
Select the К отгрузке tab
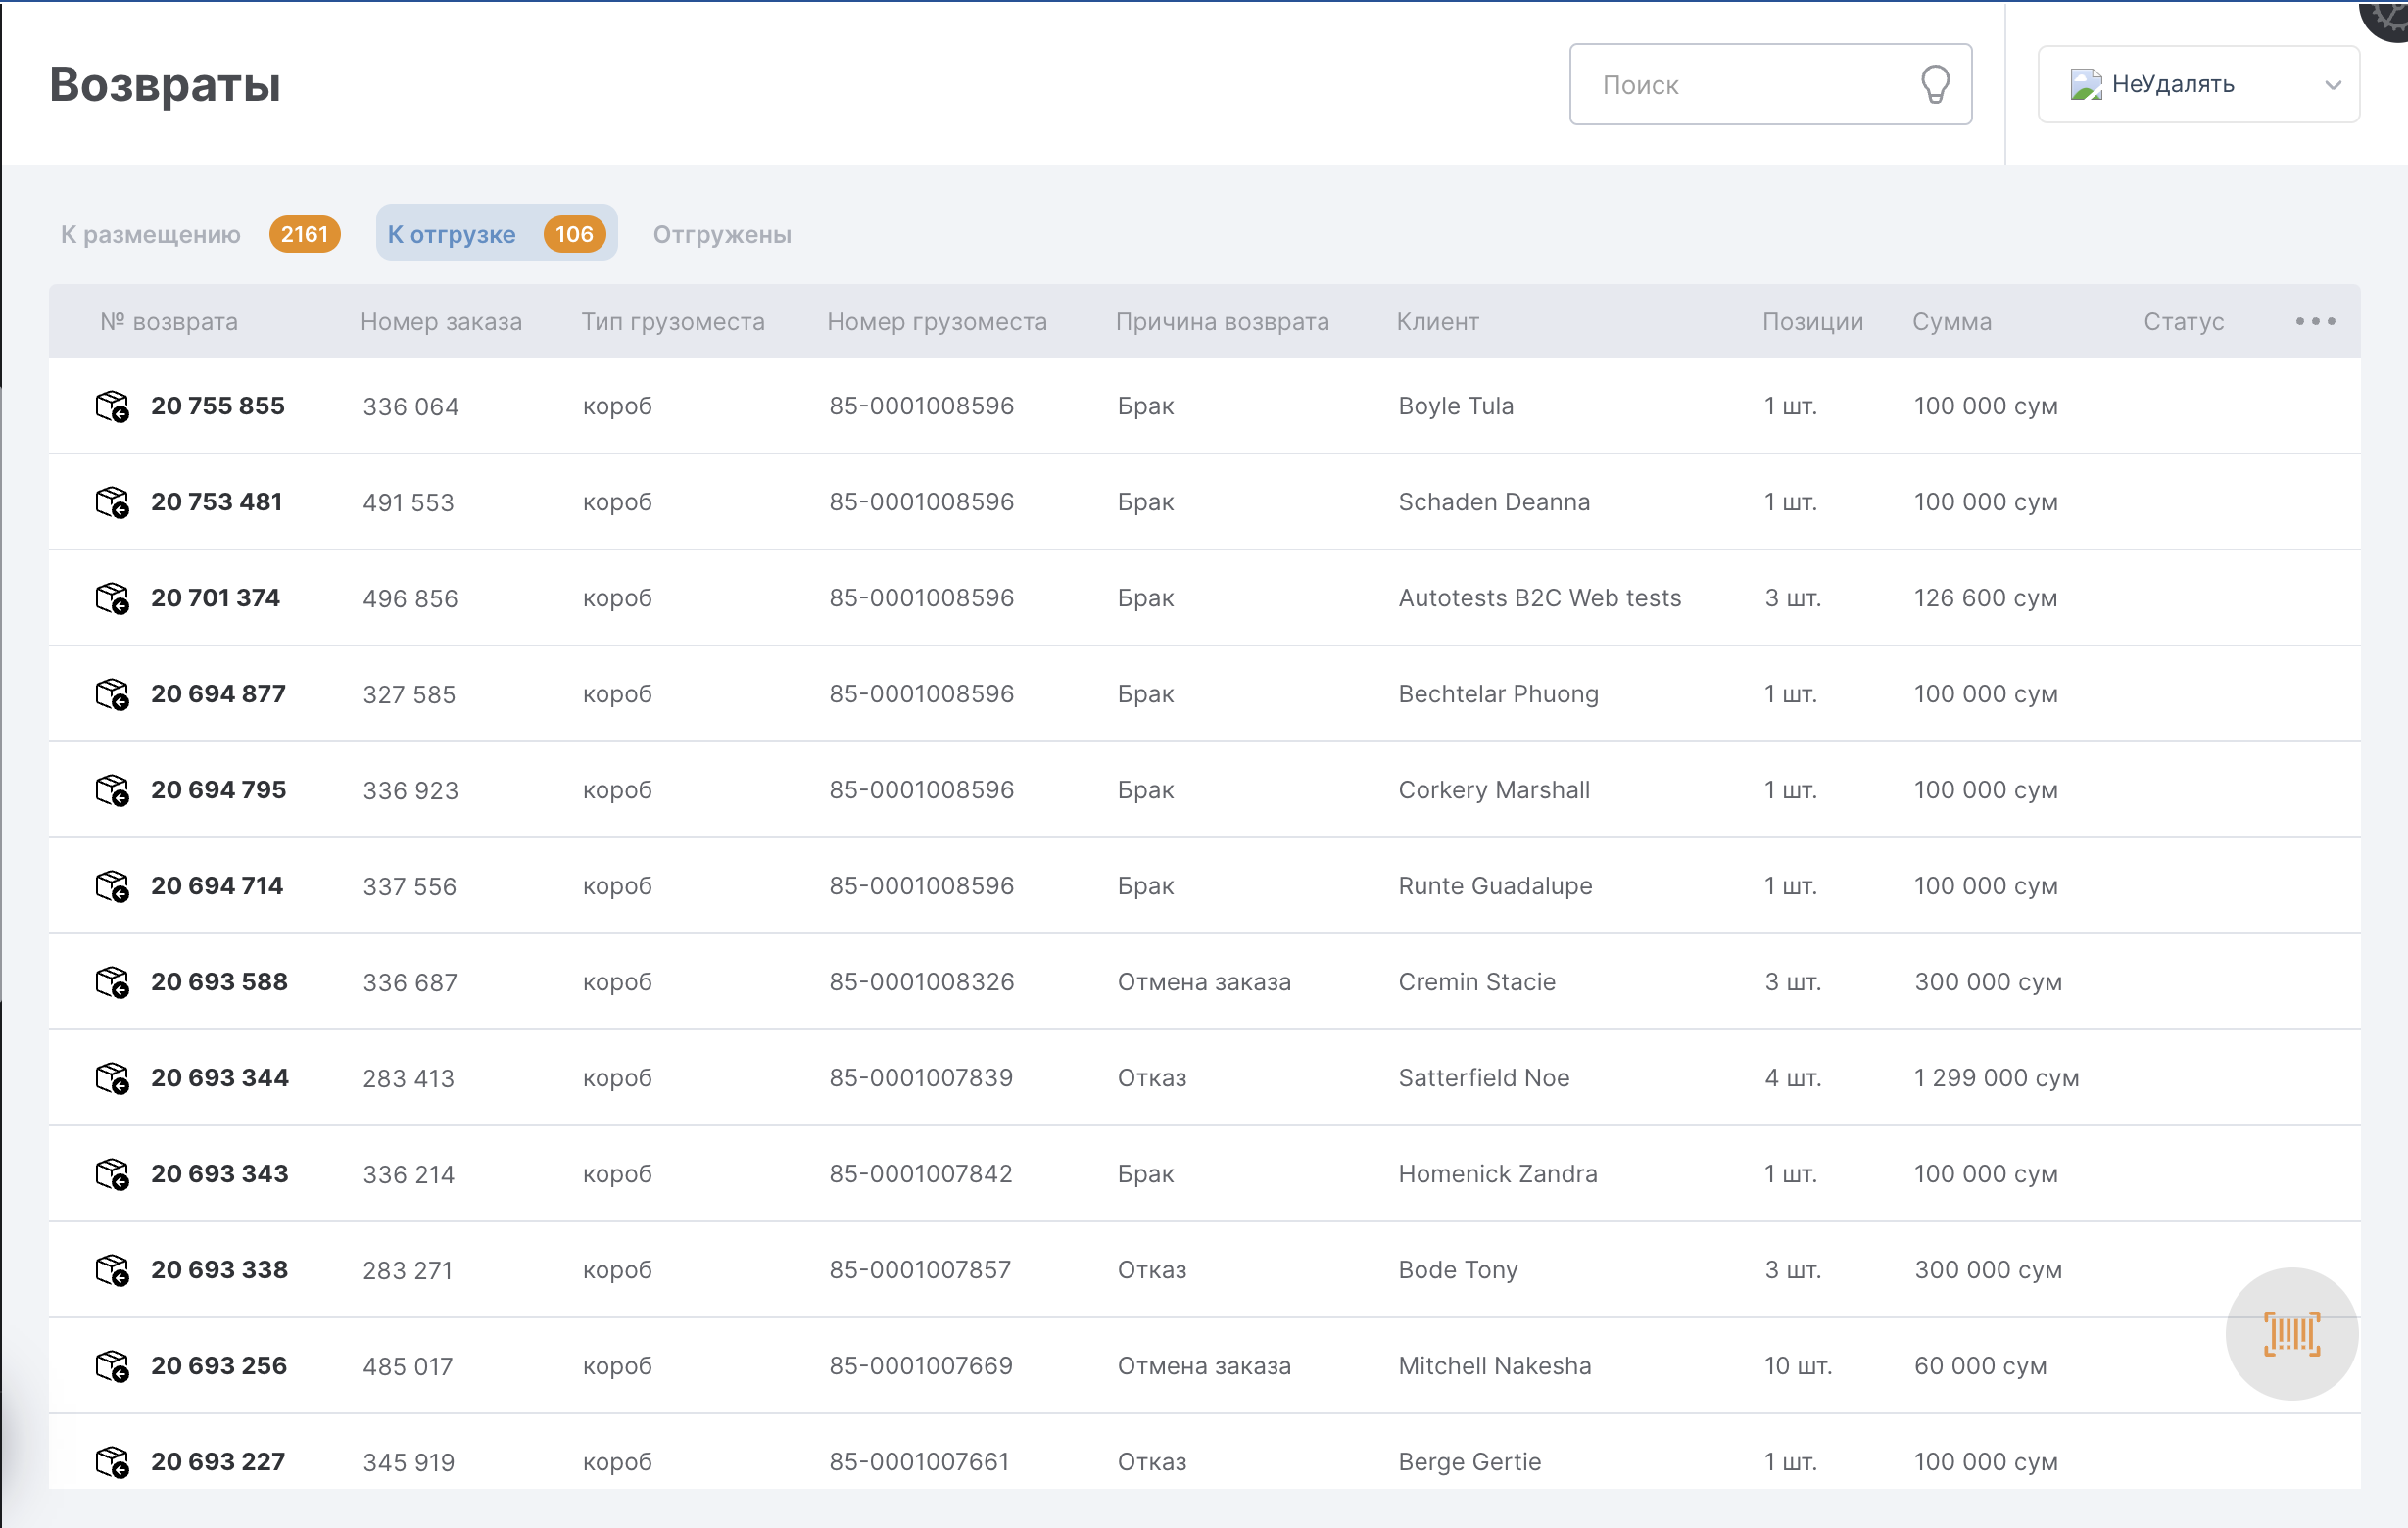point(452,234)
